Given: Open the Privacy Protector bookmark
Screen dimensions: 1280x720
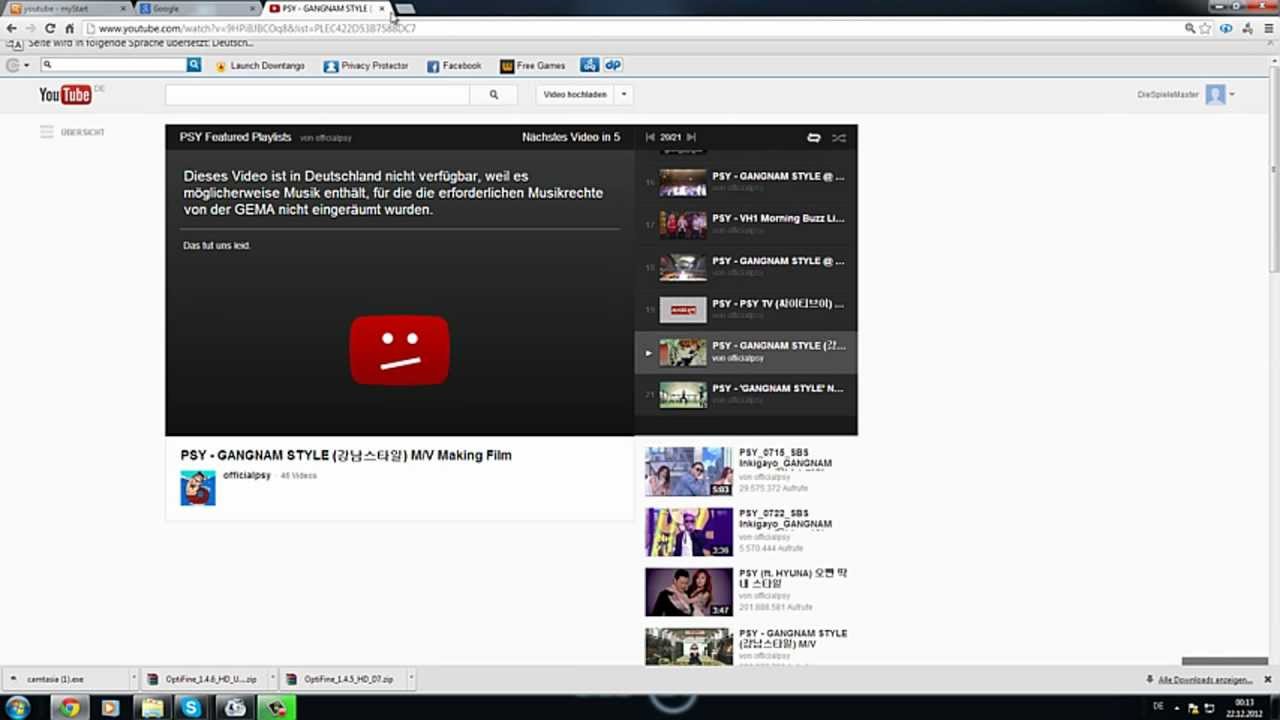Looking at the screenshot, I should tap(366, 65).
